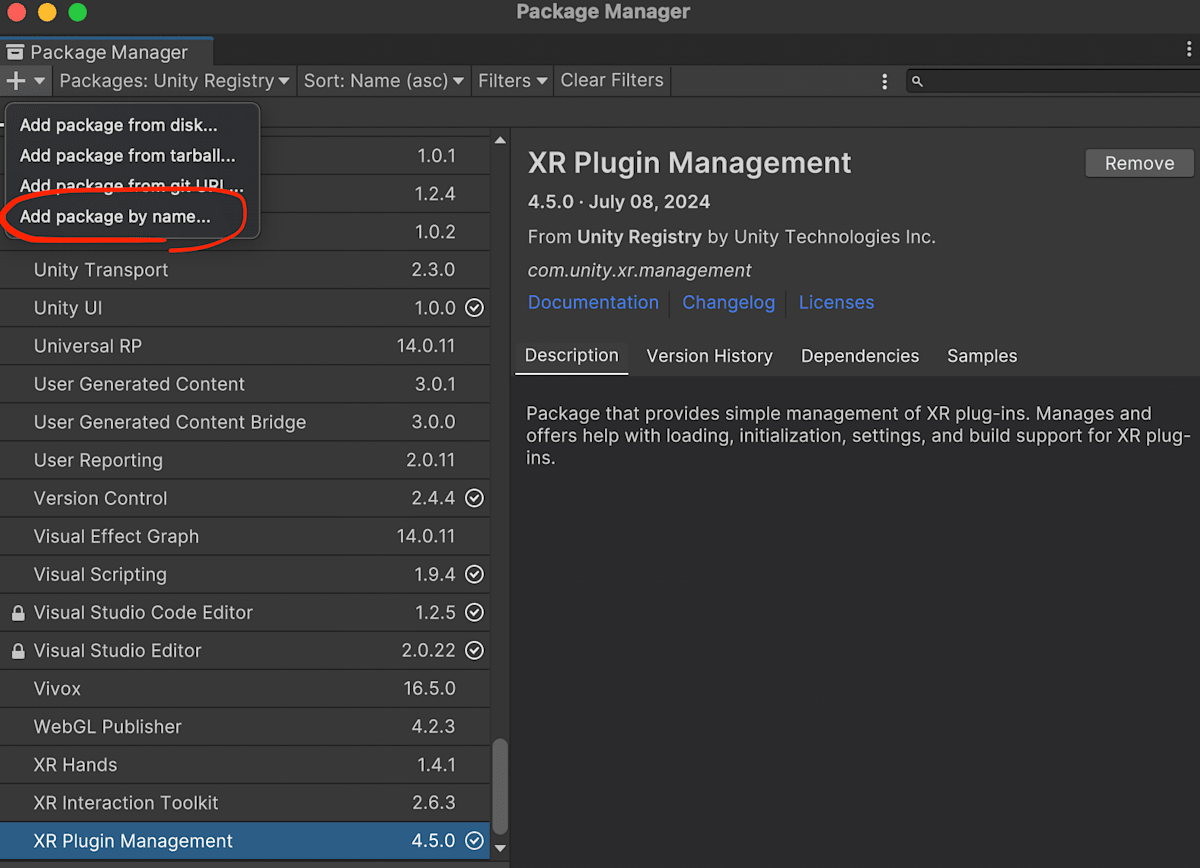The width and height of the screenshot is (1200, 868).
Task: Click the lock icon on Visual Studio Editor
Action: point(17,650)
